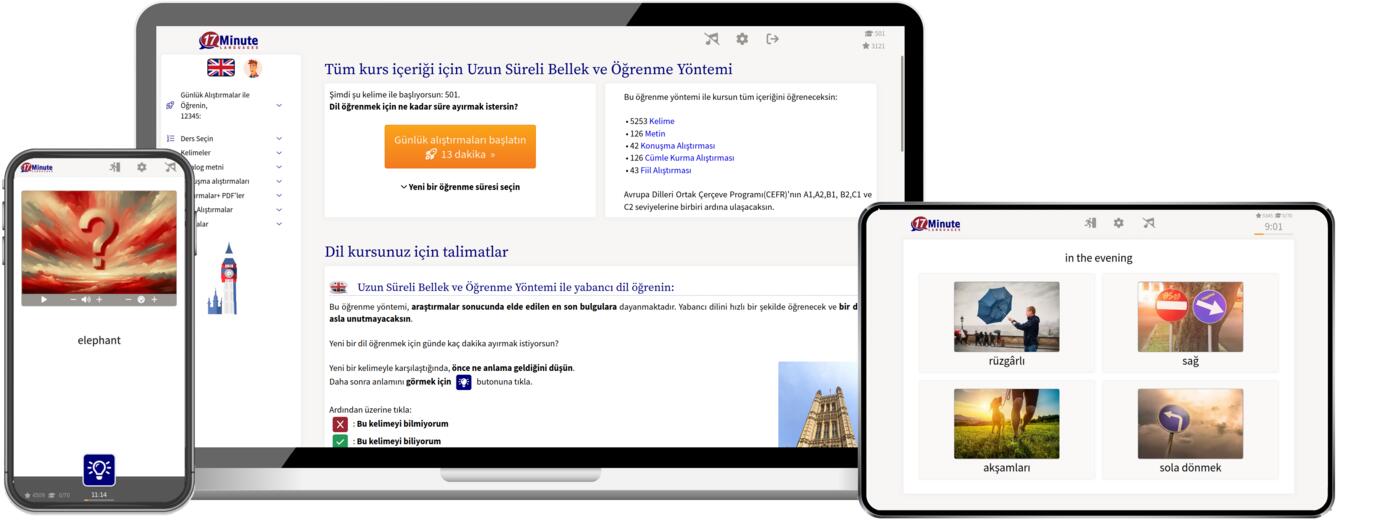Click the 9:01 timer on the tablet
Viewport: 1400px width, 532px height.
click(1273, 227)
